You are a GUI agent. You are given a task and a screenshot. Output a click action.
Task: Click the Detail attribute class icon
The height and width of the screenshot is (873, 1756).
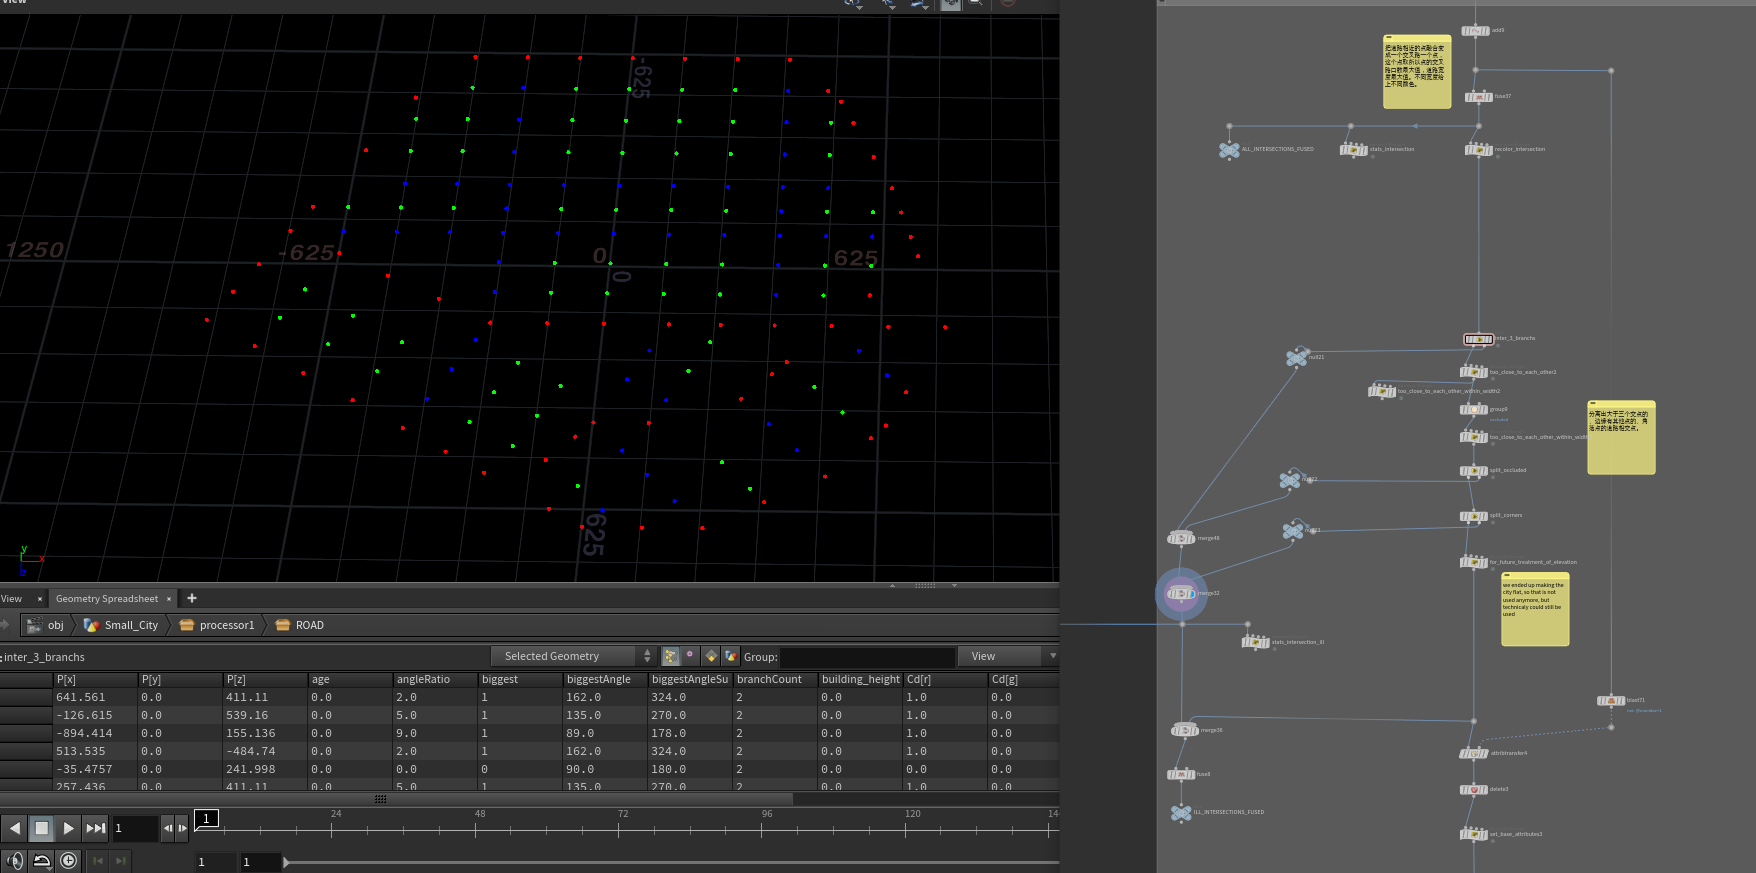(731, 656)
